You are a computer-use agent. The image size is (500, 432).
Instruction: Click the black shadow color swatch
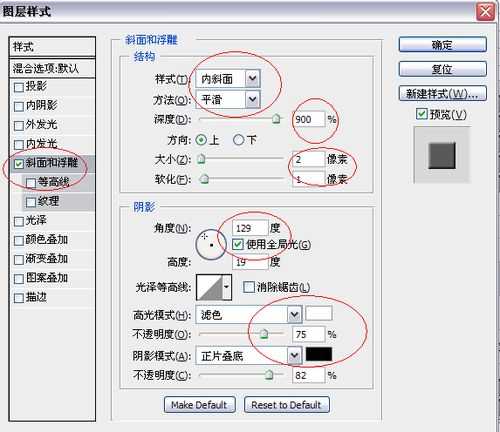tap(319, 354)
